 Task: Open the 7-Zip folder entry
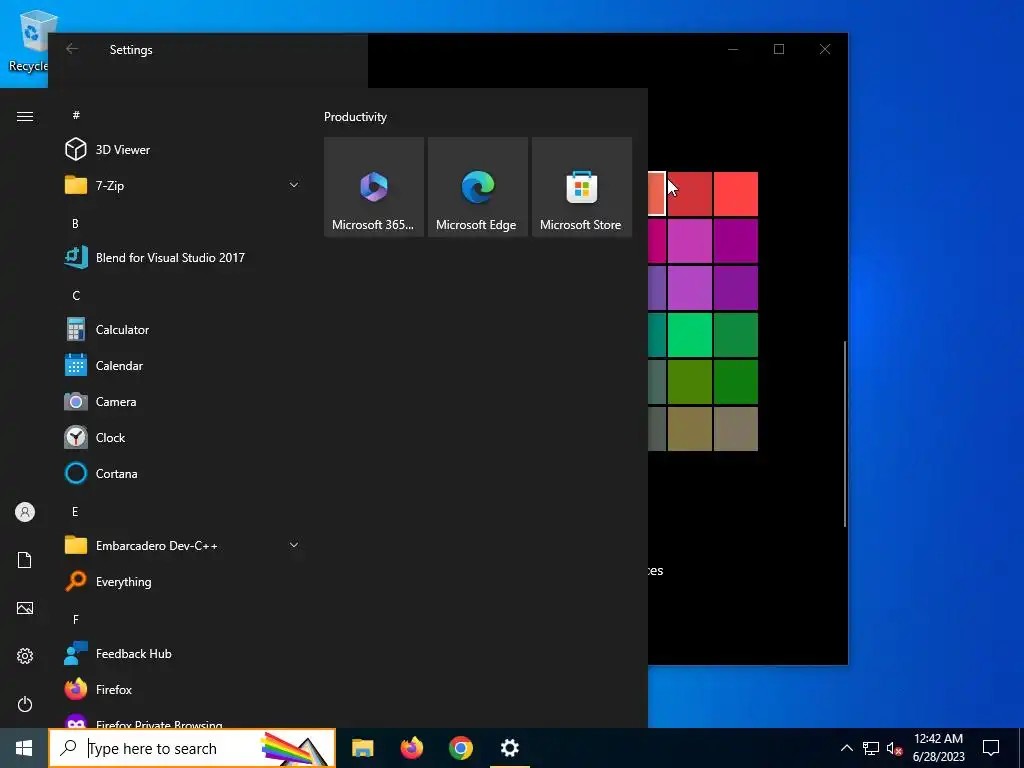[x=183, y=185]
